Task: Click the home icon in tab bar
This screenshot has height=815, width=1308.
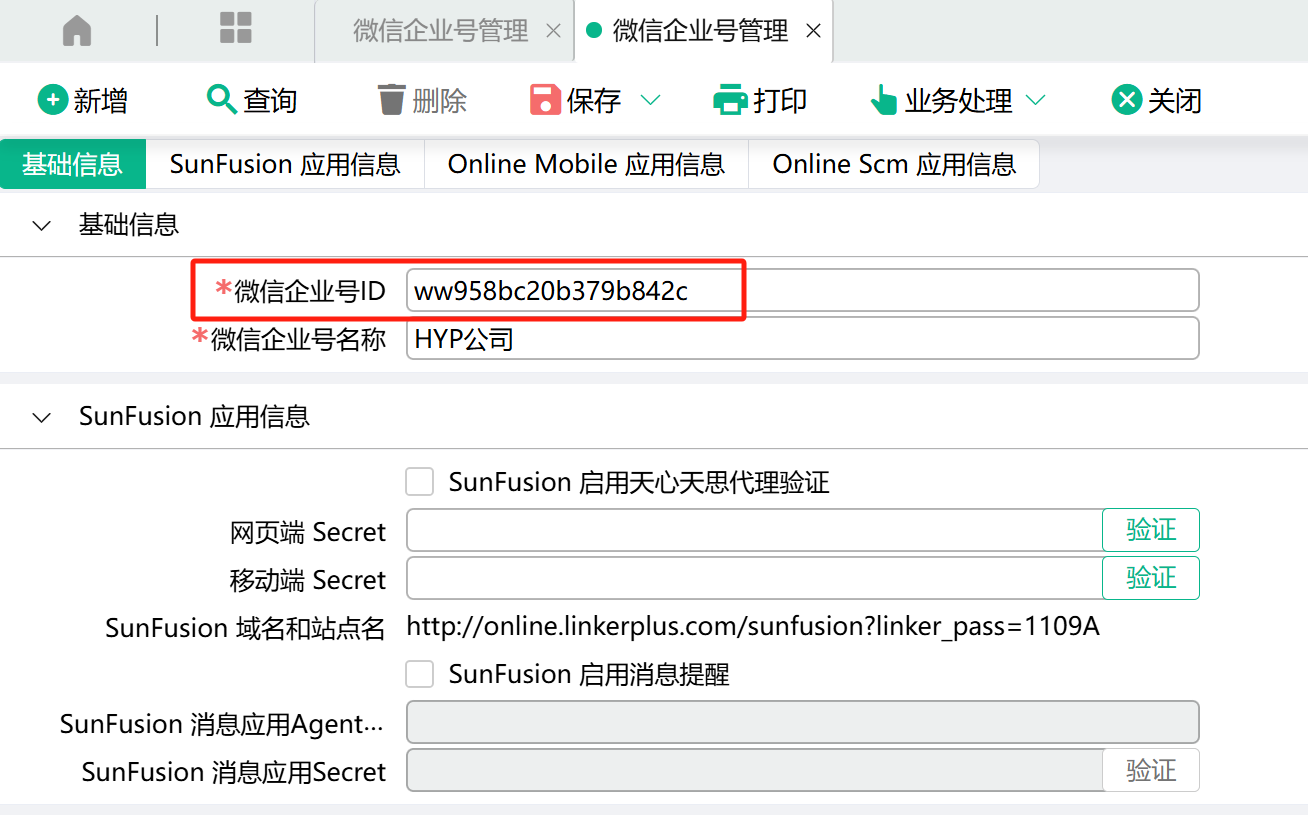Action: (x=77, y=31)
